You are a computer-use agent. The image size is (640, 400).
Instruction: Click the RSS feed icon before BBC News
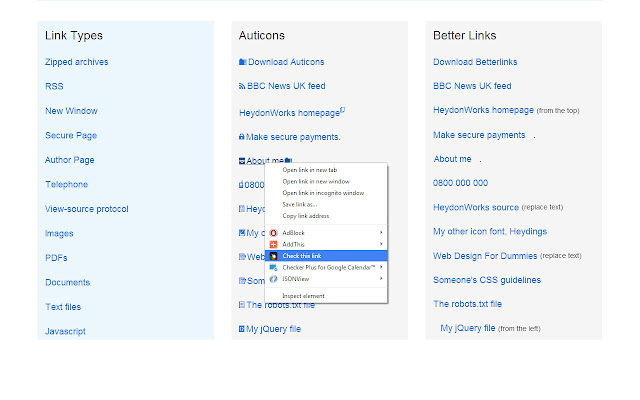click(x=242, y=86)
